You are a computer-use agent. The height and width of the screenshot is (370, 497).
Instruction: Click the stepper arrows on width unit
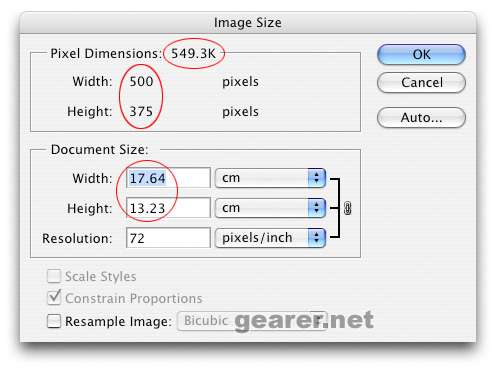pos(316,178)
